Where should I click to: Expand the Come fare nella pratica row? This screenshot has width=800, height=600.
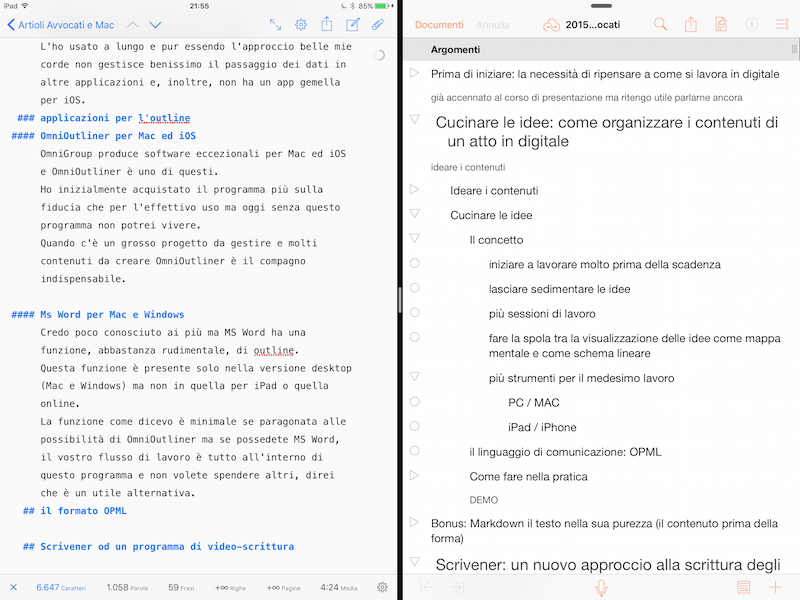(414, 475)
